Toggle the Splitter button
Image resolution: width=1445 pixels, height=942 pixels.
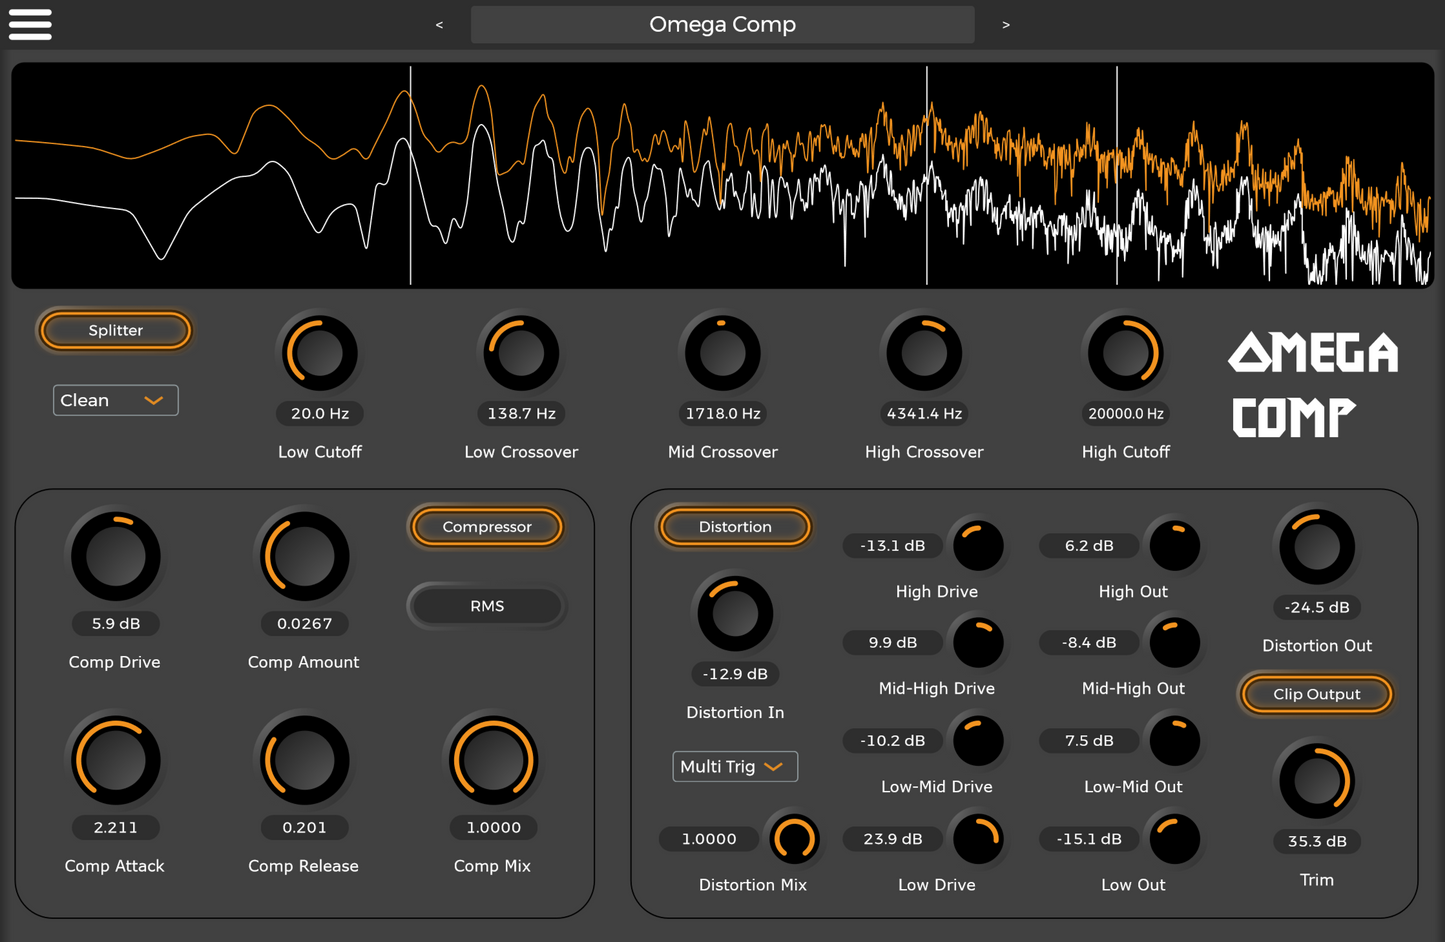(x=115, y=331)
